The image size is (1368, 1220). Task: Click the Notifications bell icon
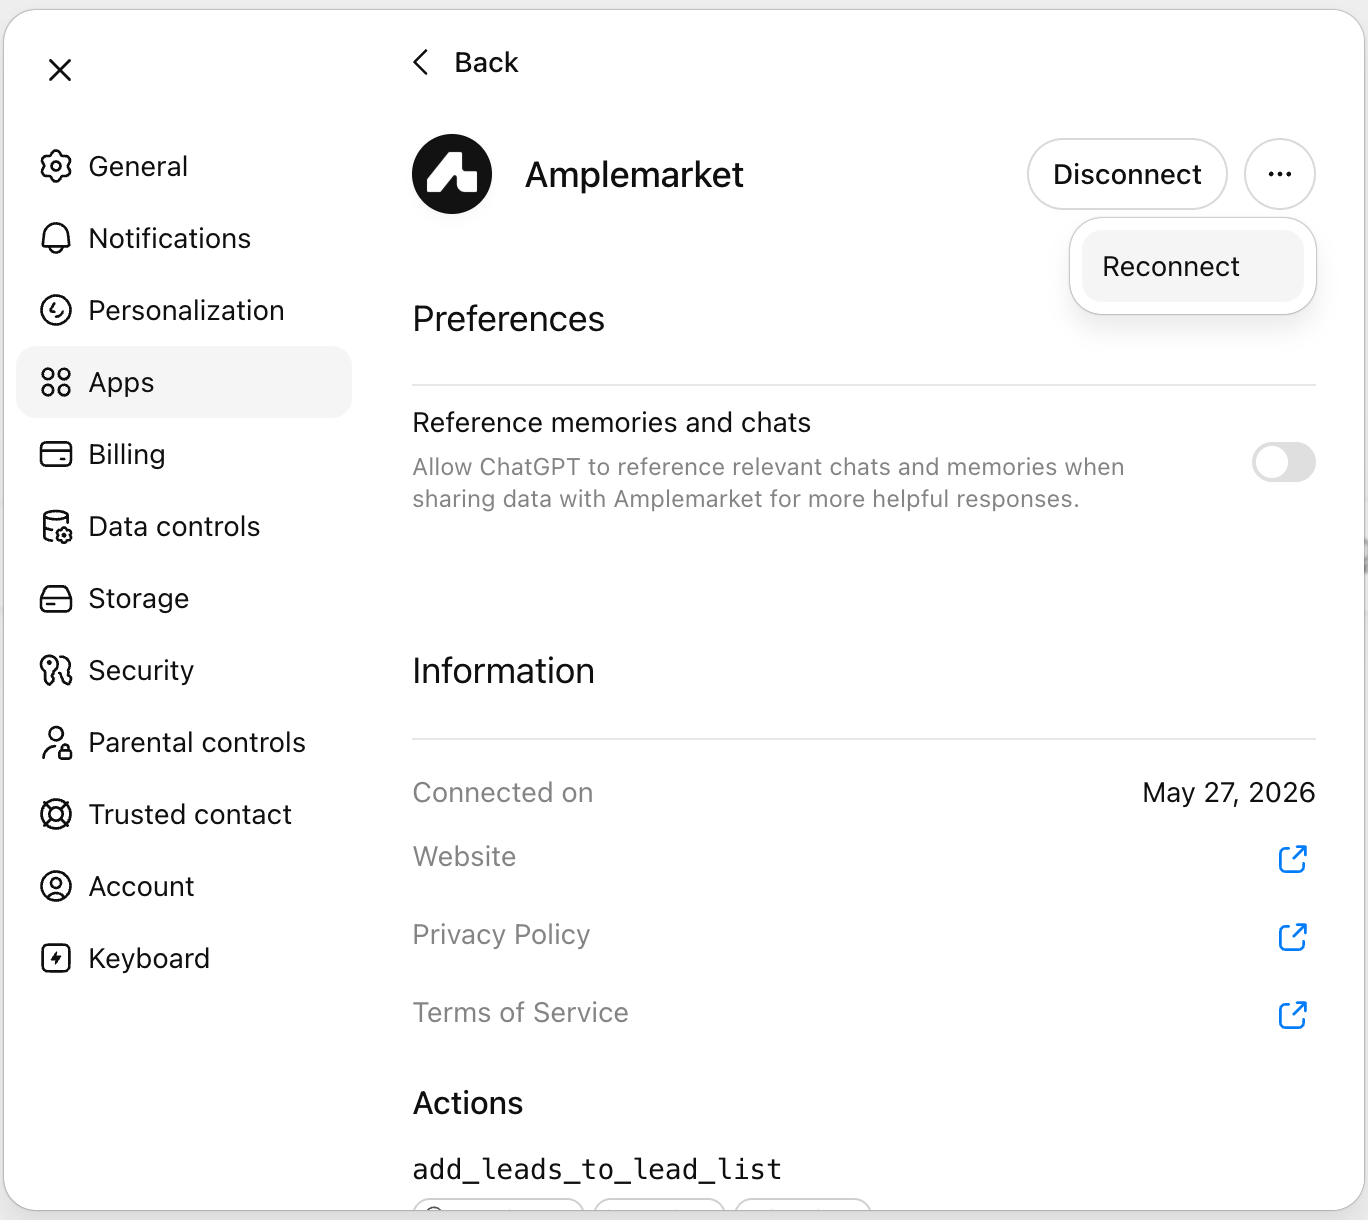click(x=56, y=238)
